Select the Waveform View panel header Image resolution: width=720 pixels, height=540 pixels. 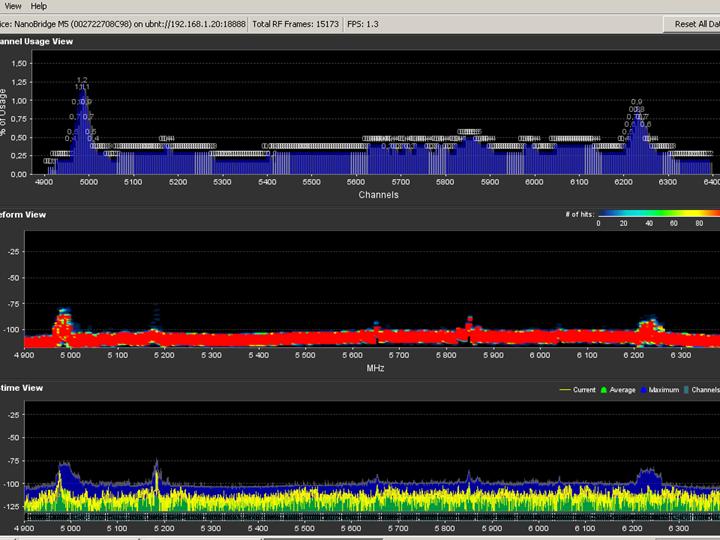click(x=24, y=214)
